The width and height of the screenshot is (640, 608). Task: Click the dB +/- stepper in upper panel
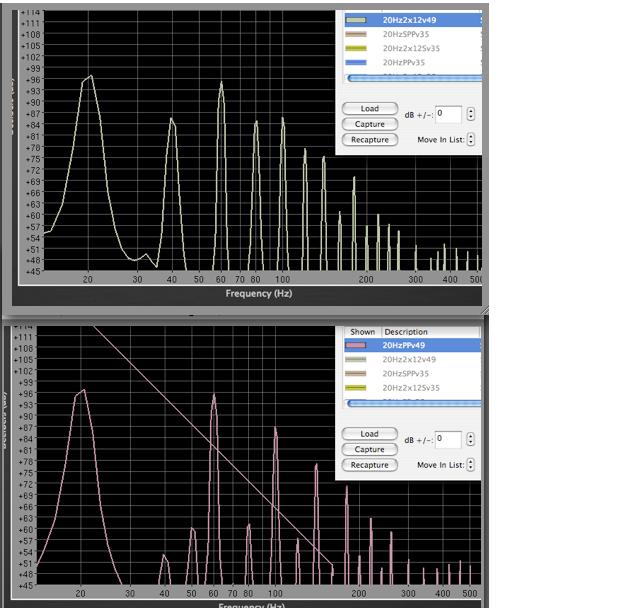tap(471, 114)
